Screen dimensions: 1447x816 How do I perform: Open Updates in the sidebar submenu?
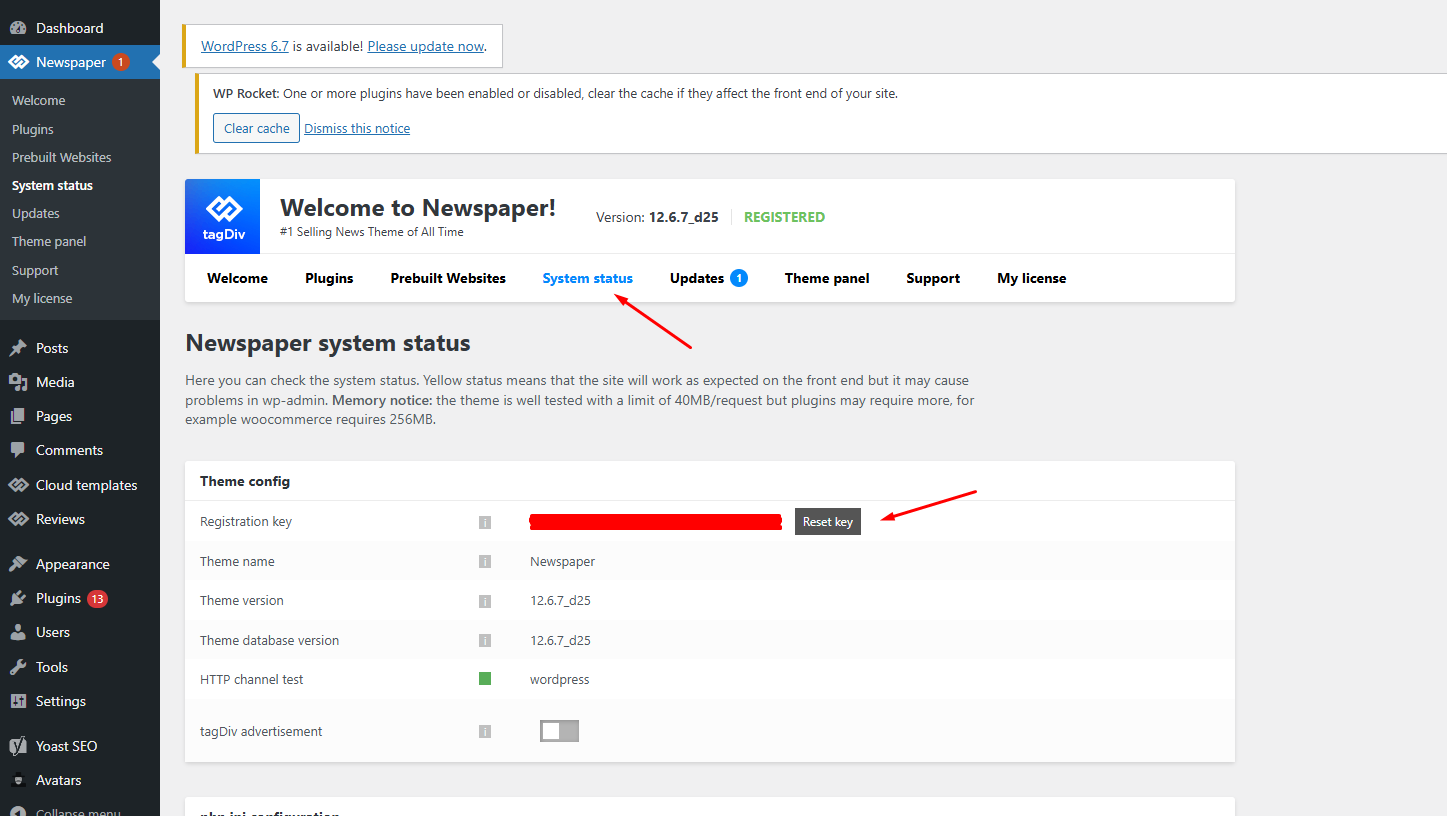tap(36, 213)
